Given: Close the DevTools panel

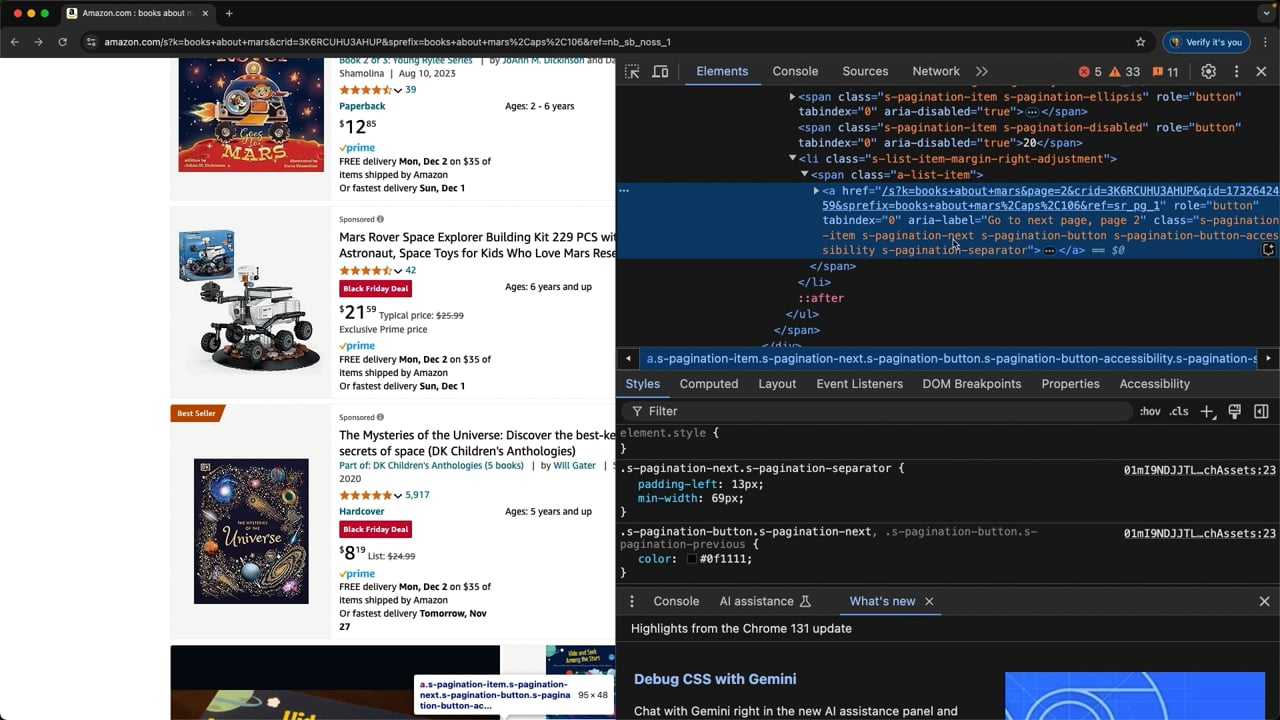Looking at the screenshot, I should click(1261, 72).
